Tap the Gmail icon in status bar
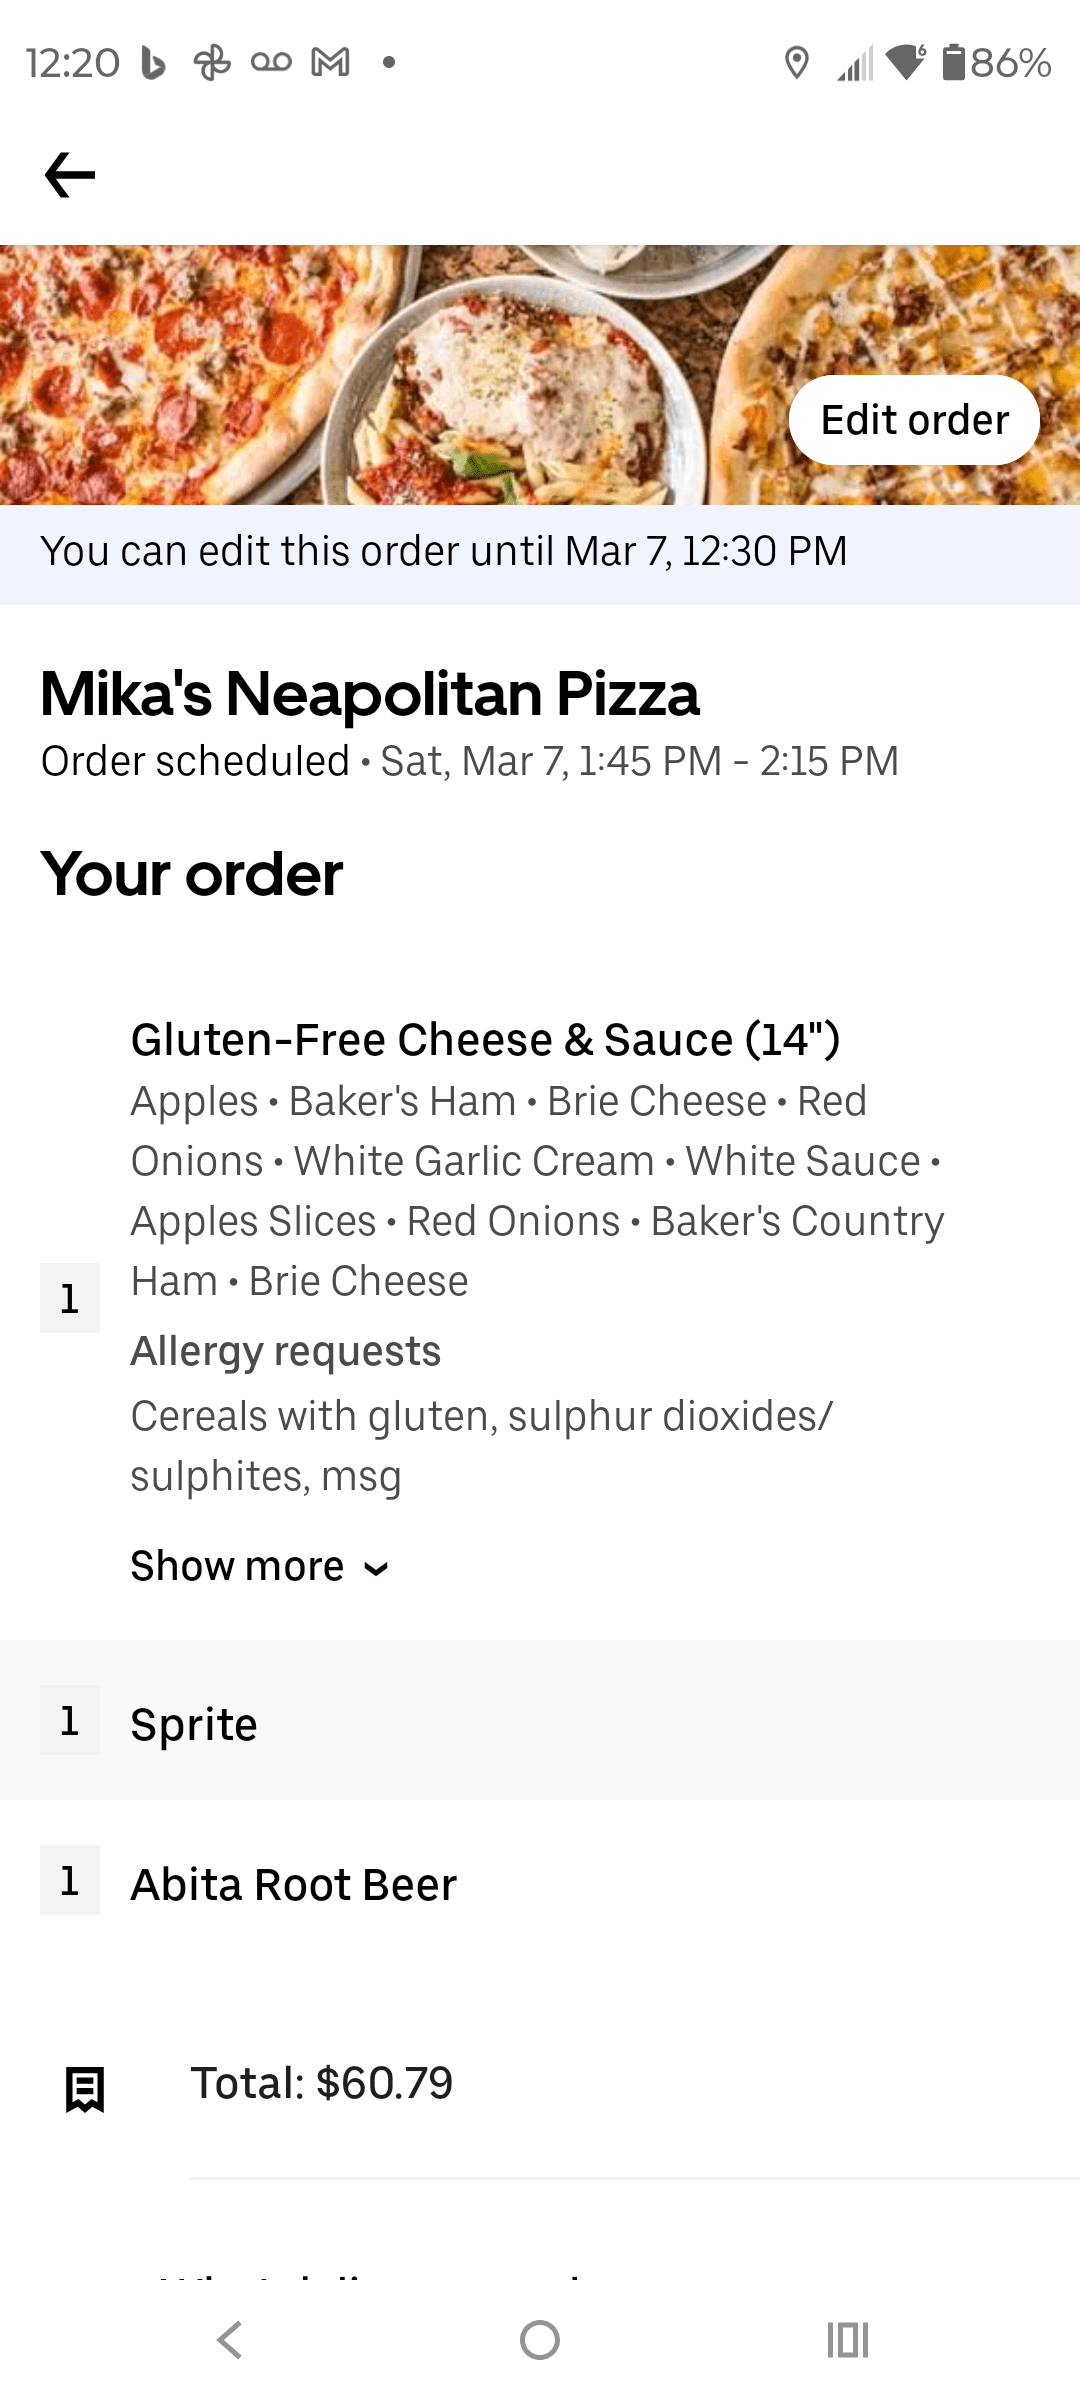 (x=330, y=63)
